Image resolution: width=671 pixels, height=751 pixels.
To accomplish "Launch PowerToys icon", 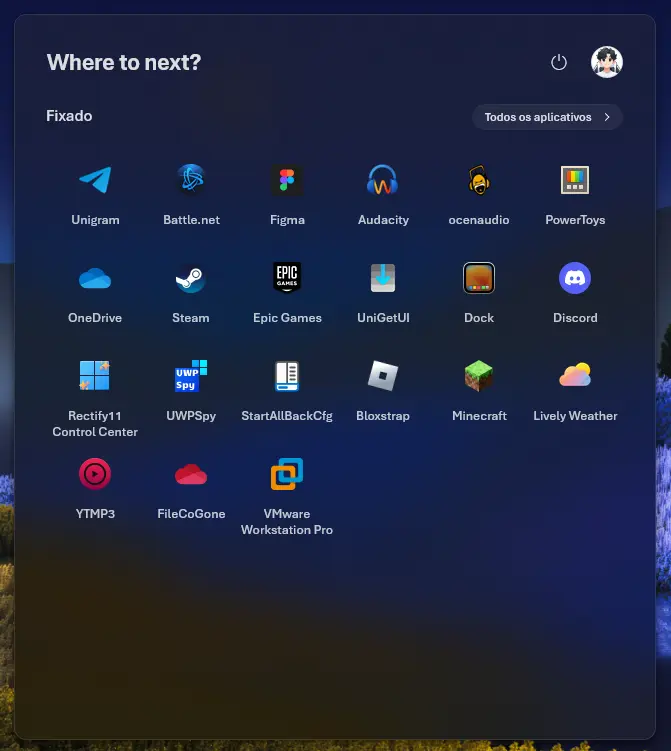I will [575, 180].
